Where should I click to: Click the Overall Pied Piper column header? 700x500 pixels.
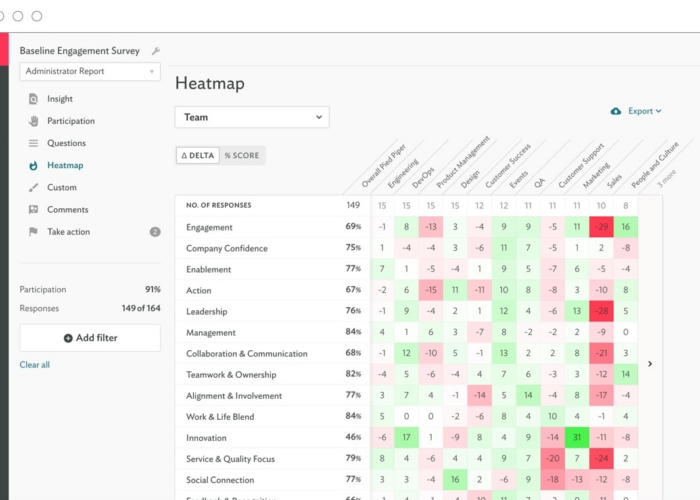pos(383,166)
